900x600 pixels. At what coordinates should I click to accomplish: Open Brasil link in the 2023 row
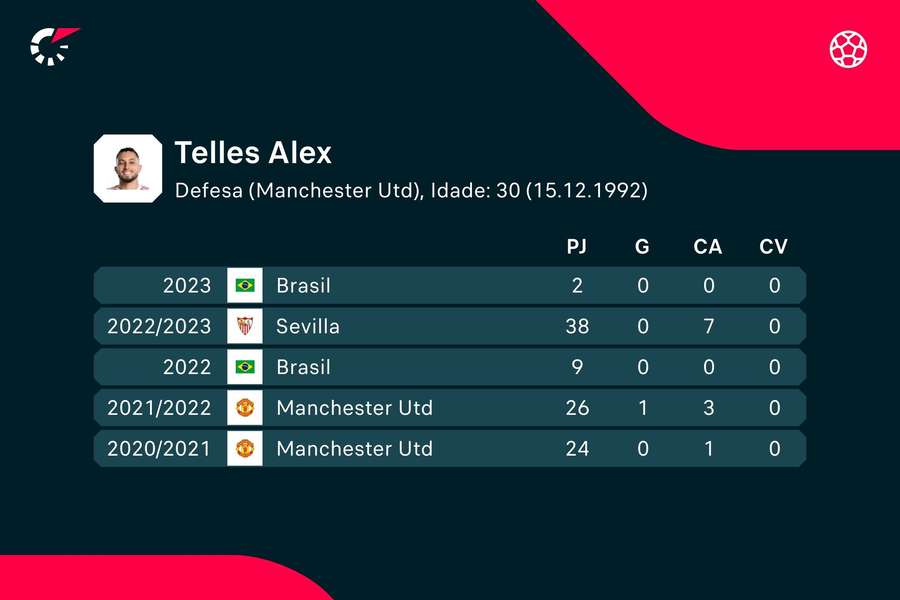(x=303, y=286)
